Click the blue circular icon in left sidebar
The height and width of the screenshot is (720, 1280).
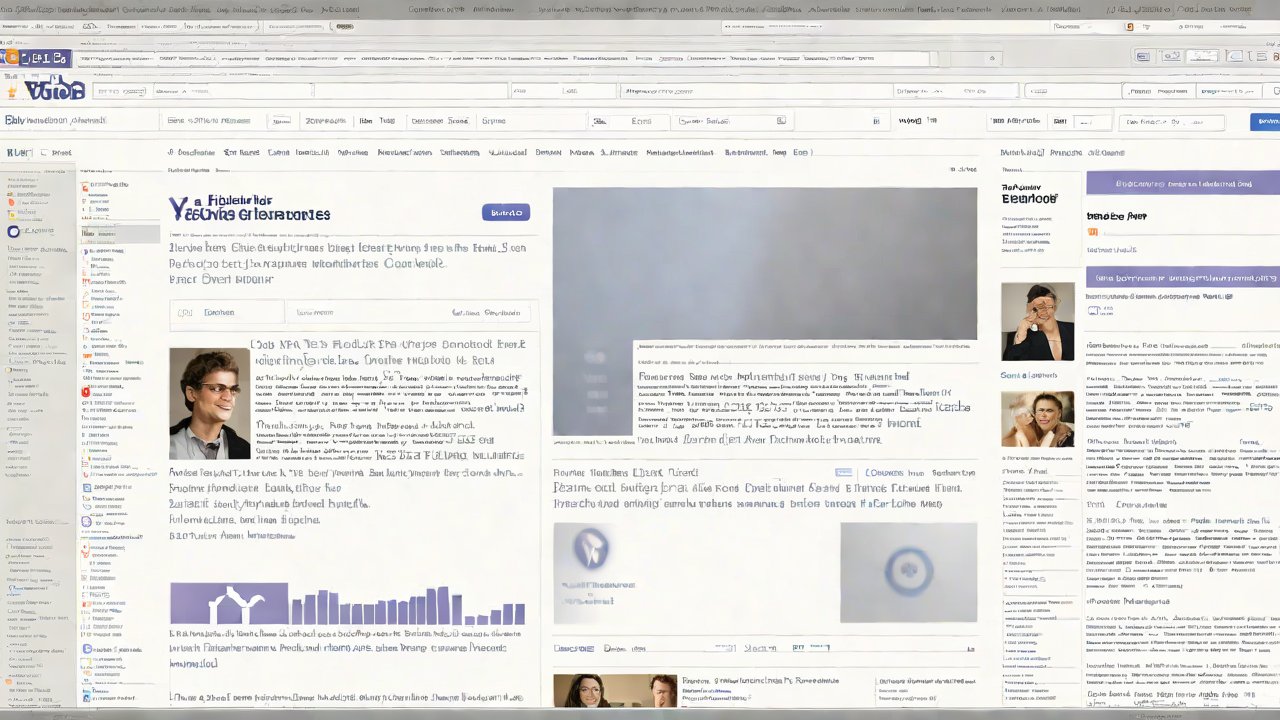click(14, 232)
